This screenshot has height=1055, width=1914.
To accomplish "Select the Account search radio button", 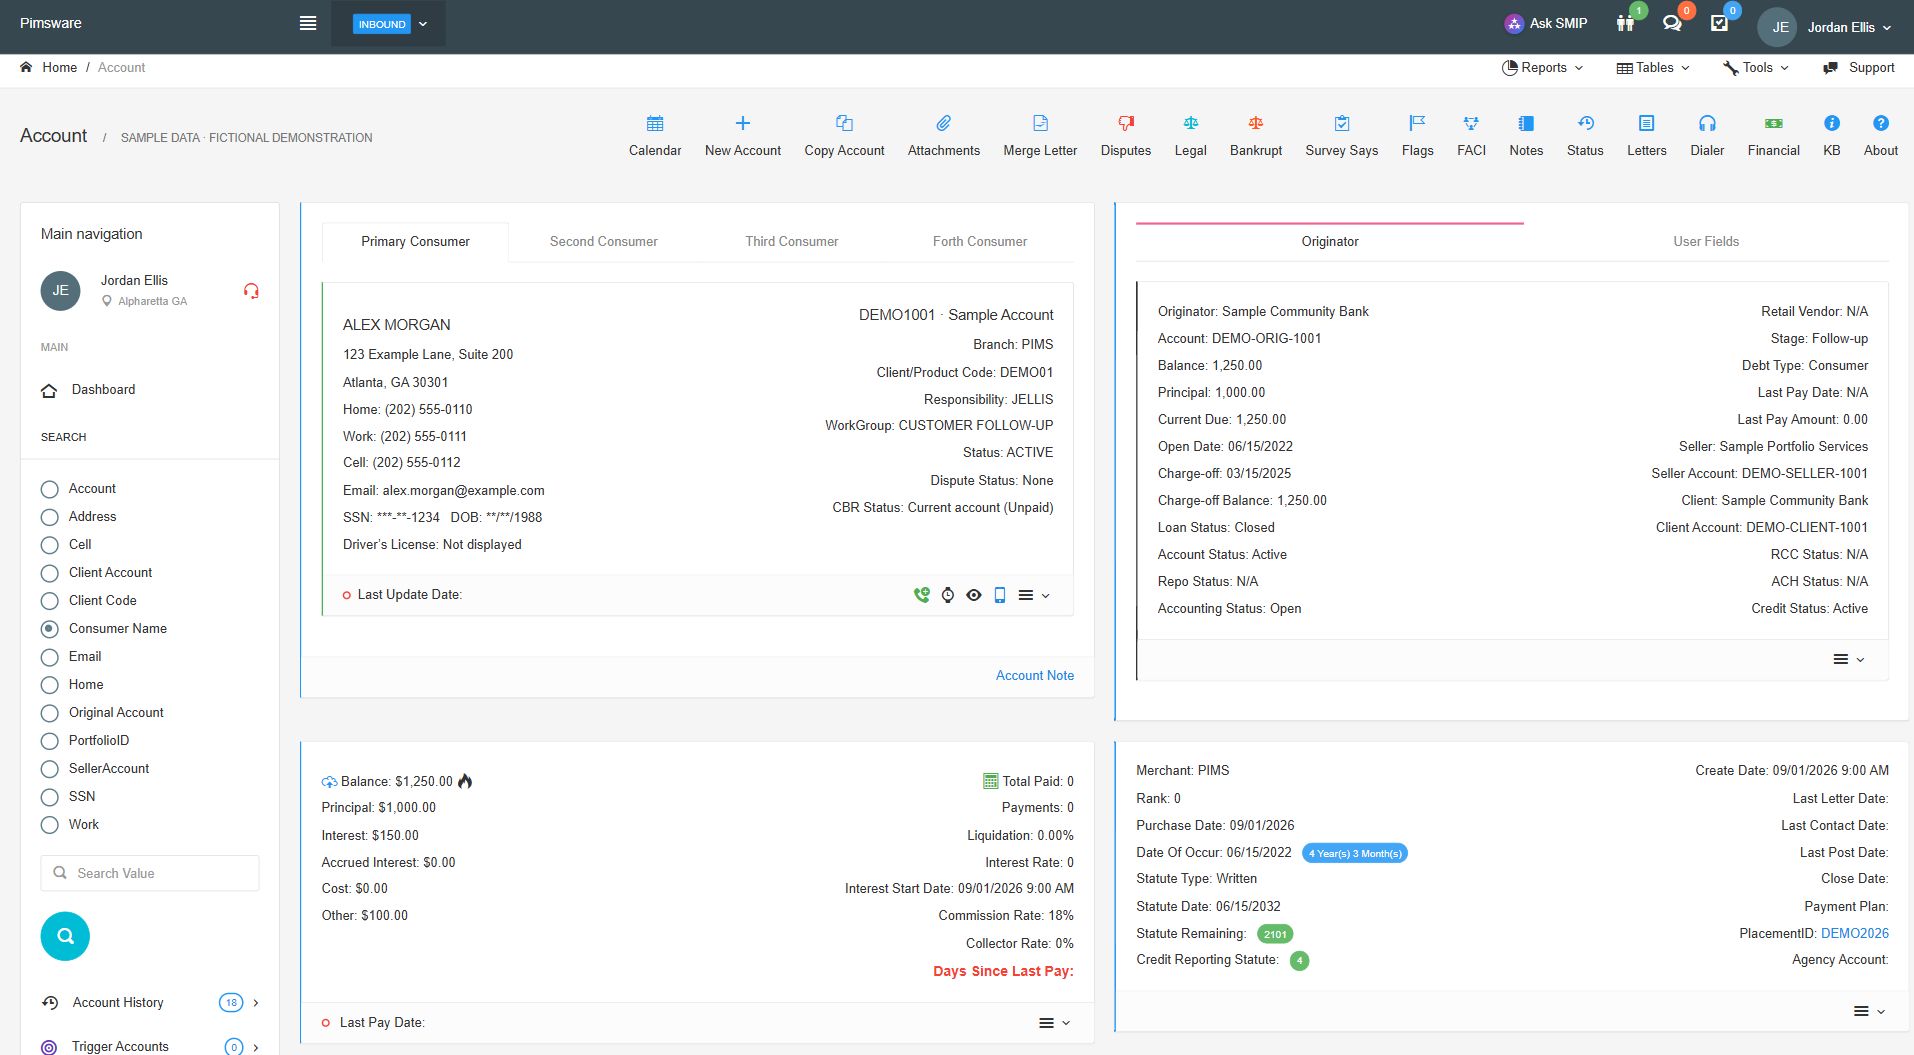I will (49, 489).
